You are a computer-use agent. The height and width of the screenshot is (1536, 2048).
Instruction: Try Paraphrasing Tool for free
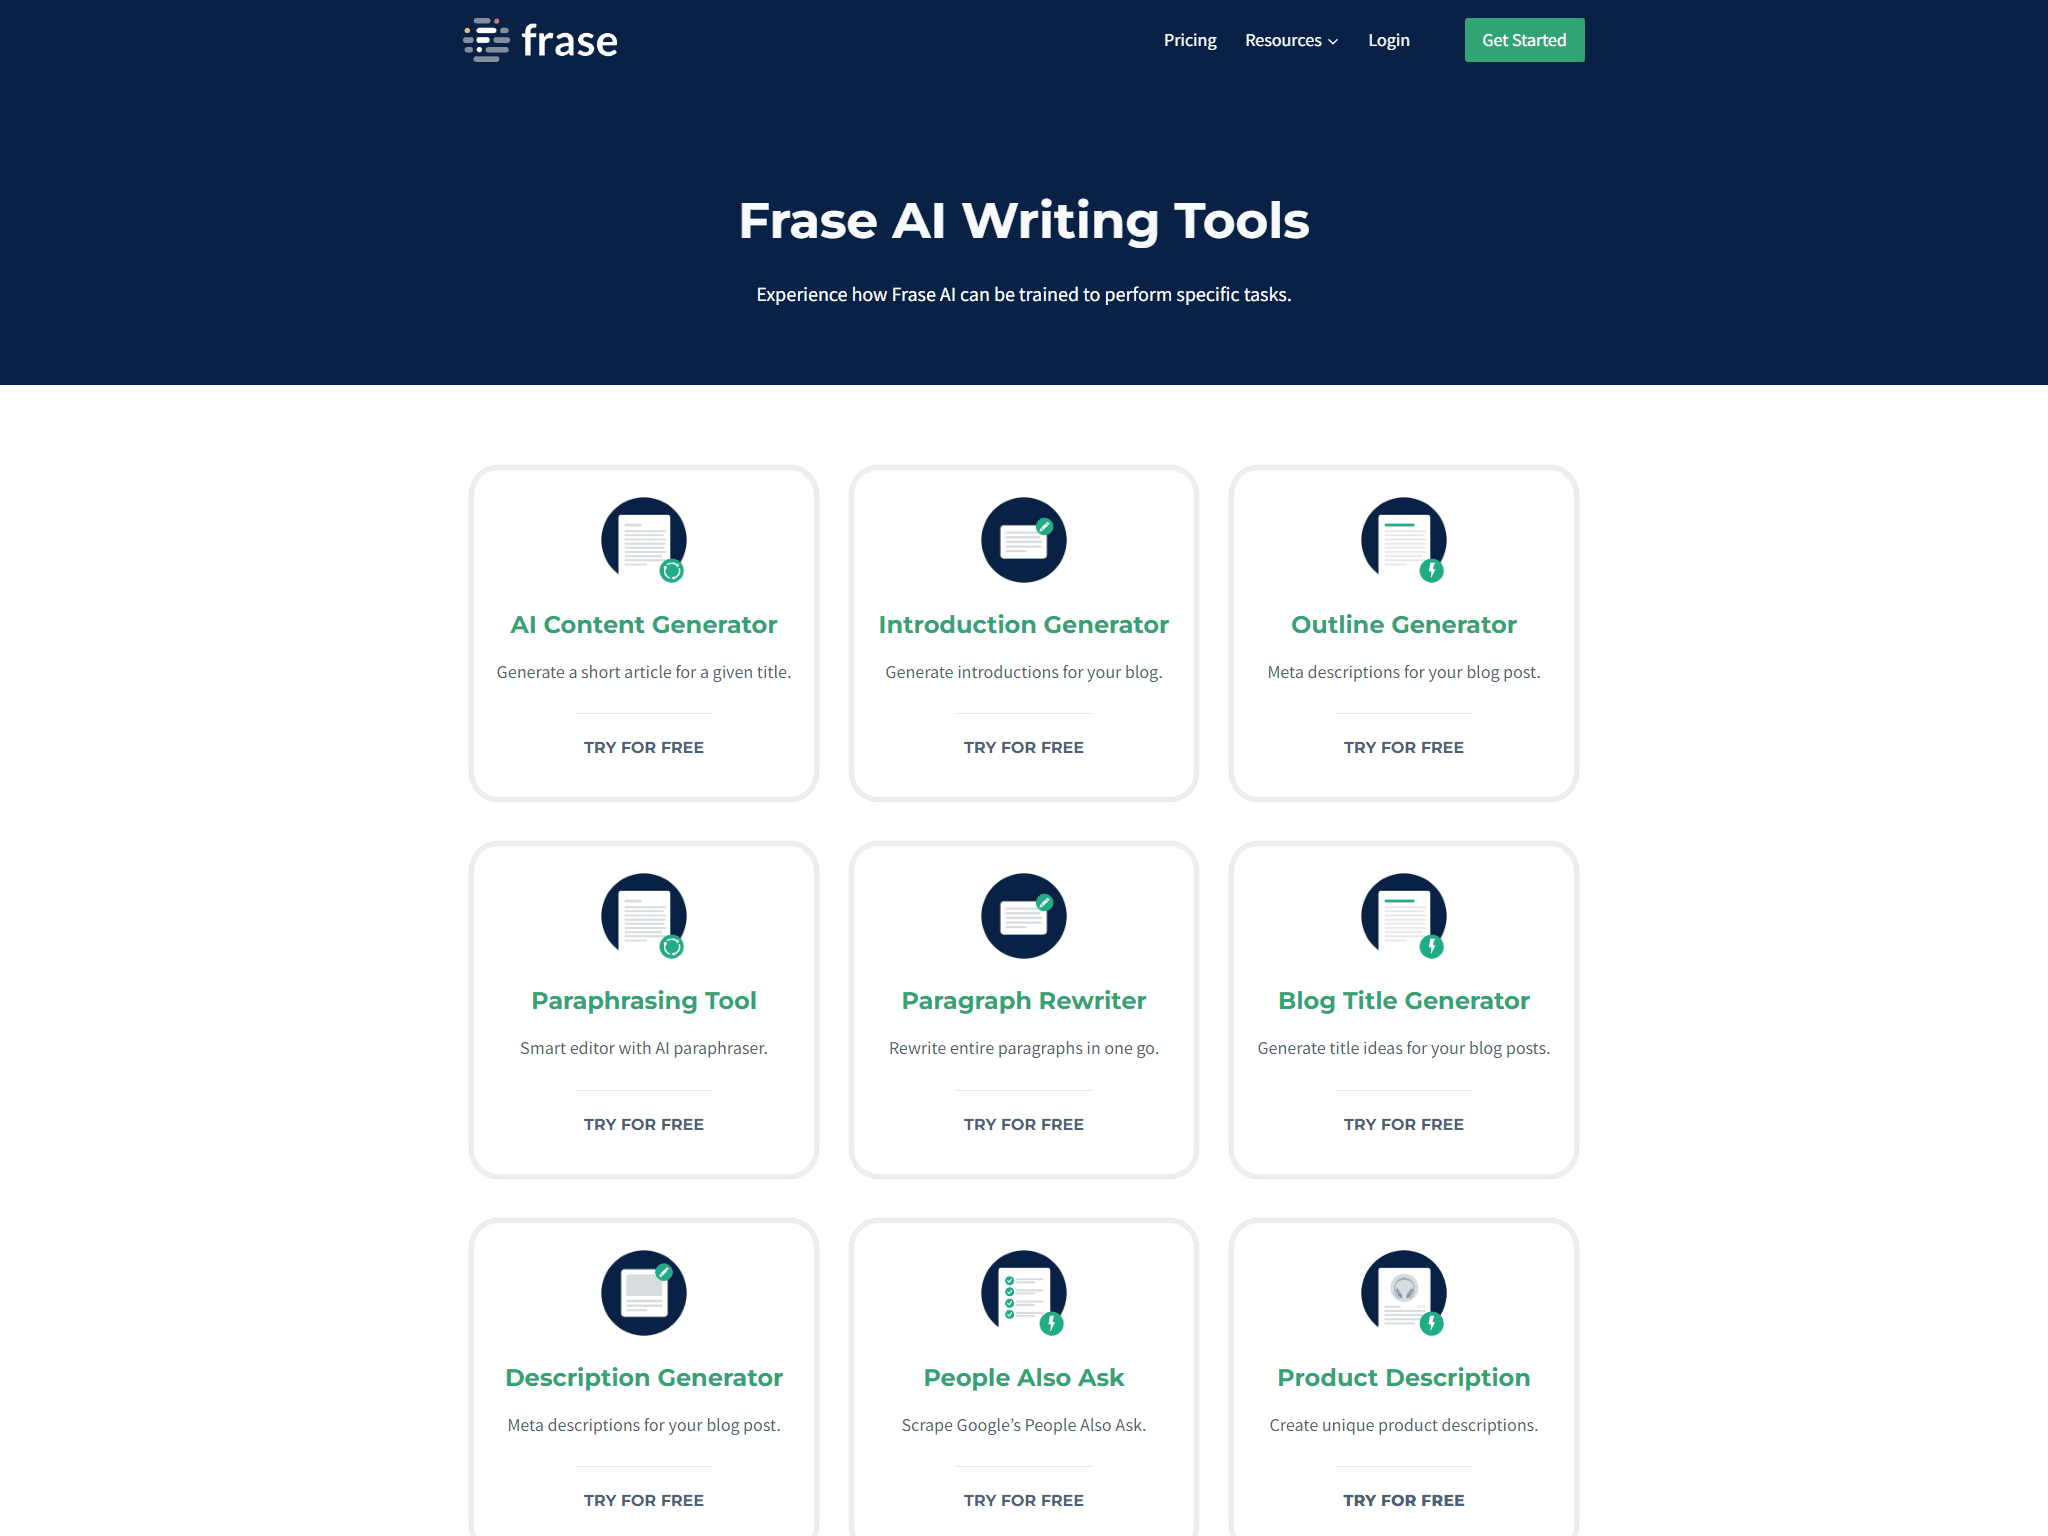644,1125
